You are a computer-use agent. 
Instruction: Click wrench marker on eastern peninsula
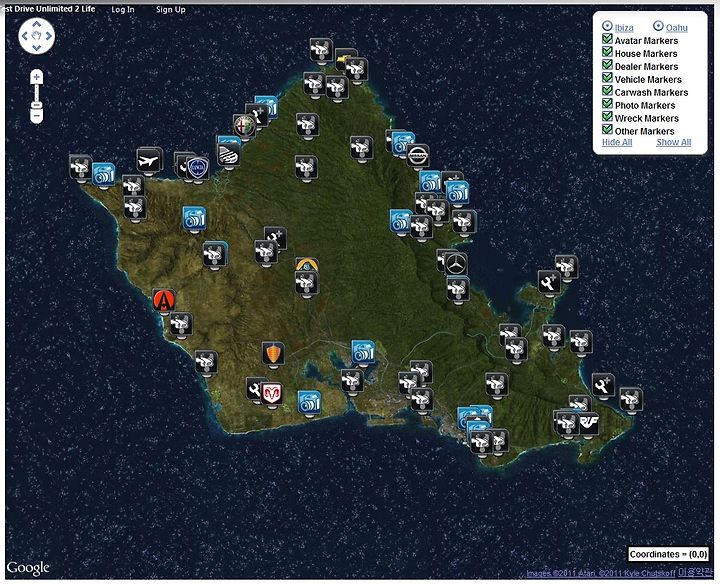coord(549,282)
